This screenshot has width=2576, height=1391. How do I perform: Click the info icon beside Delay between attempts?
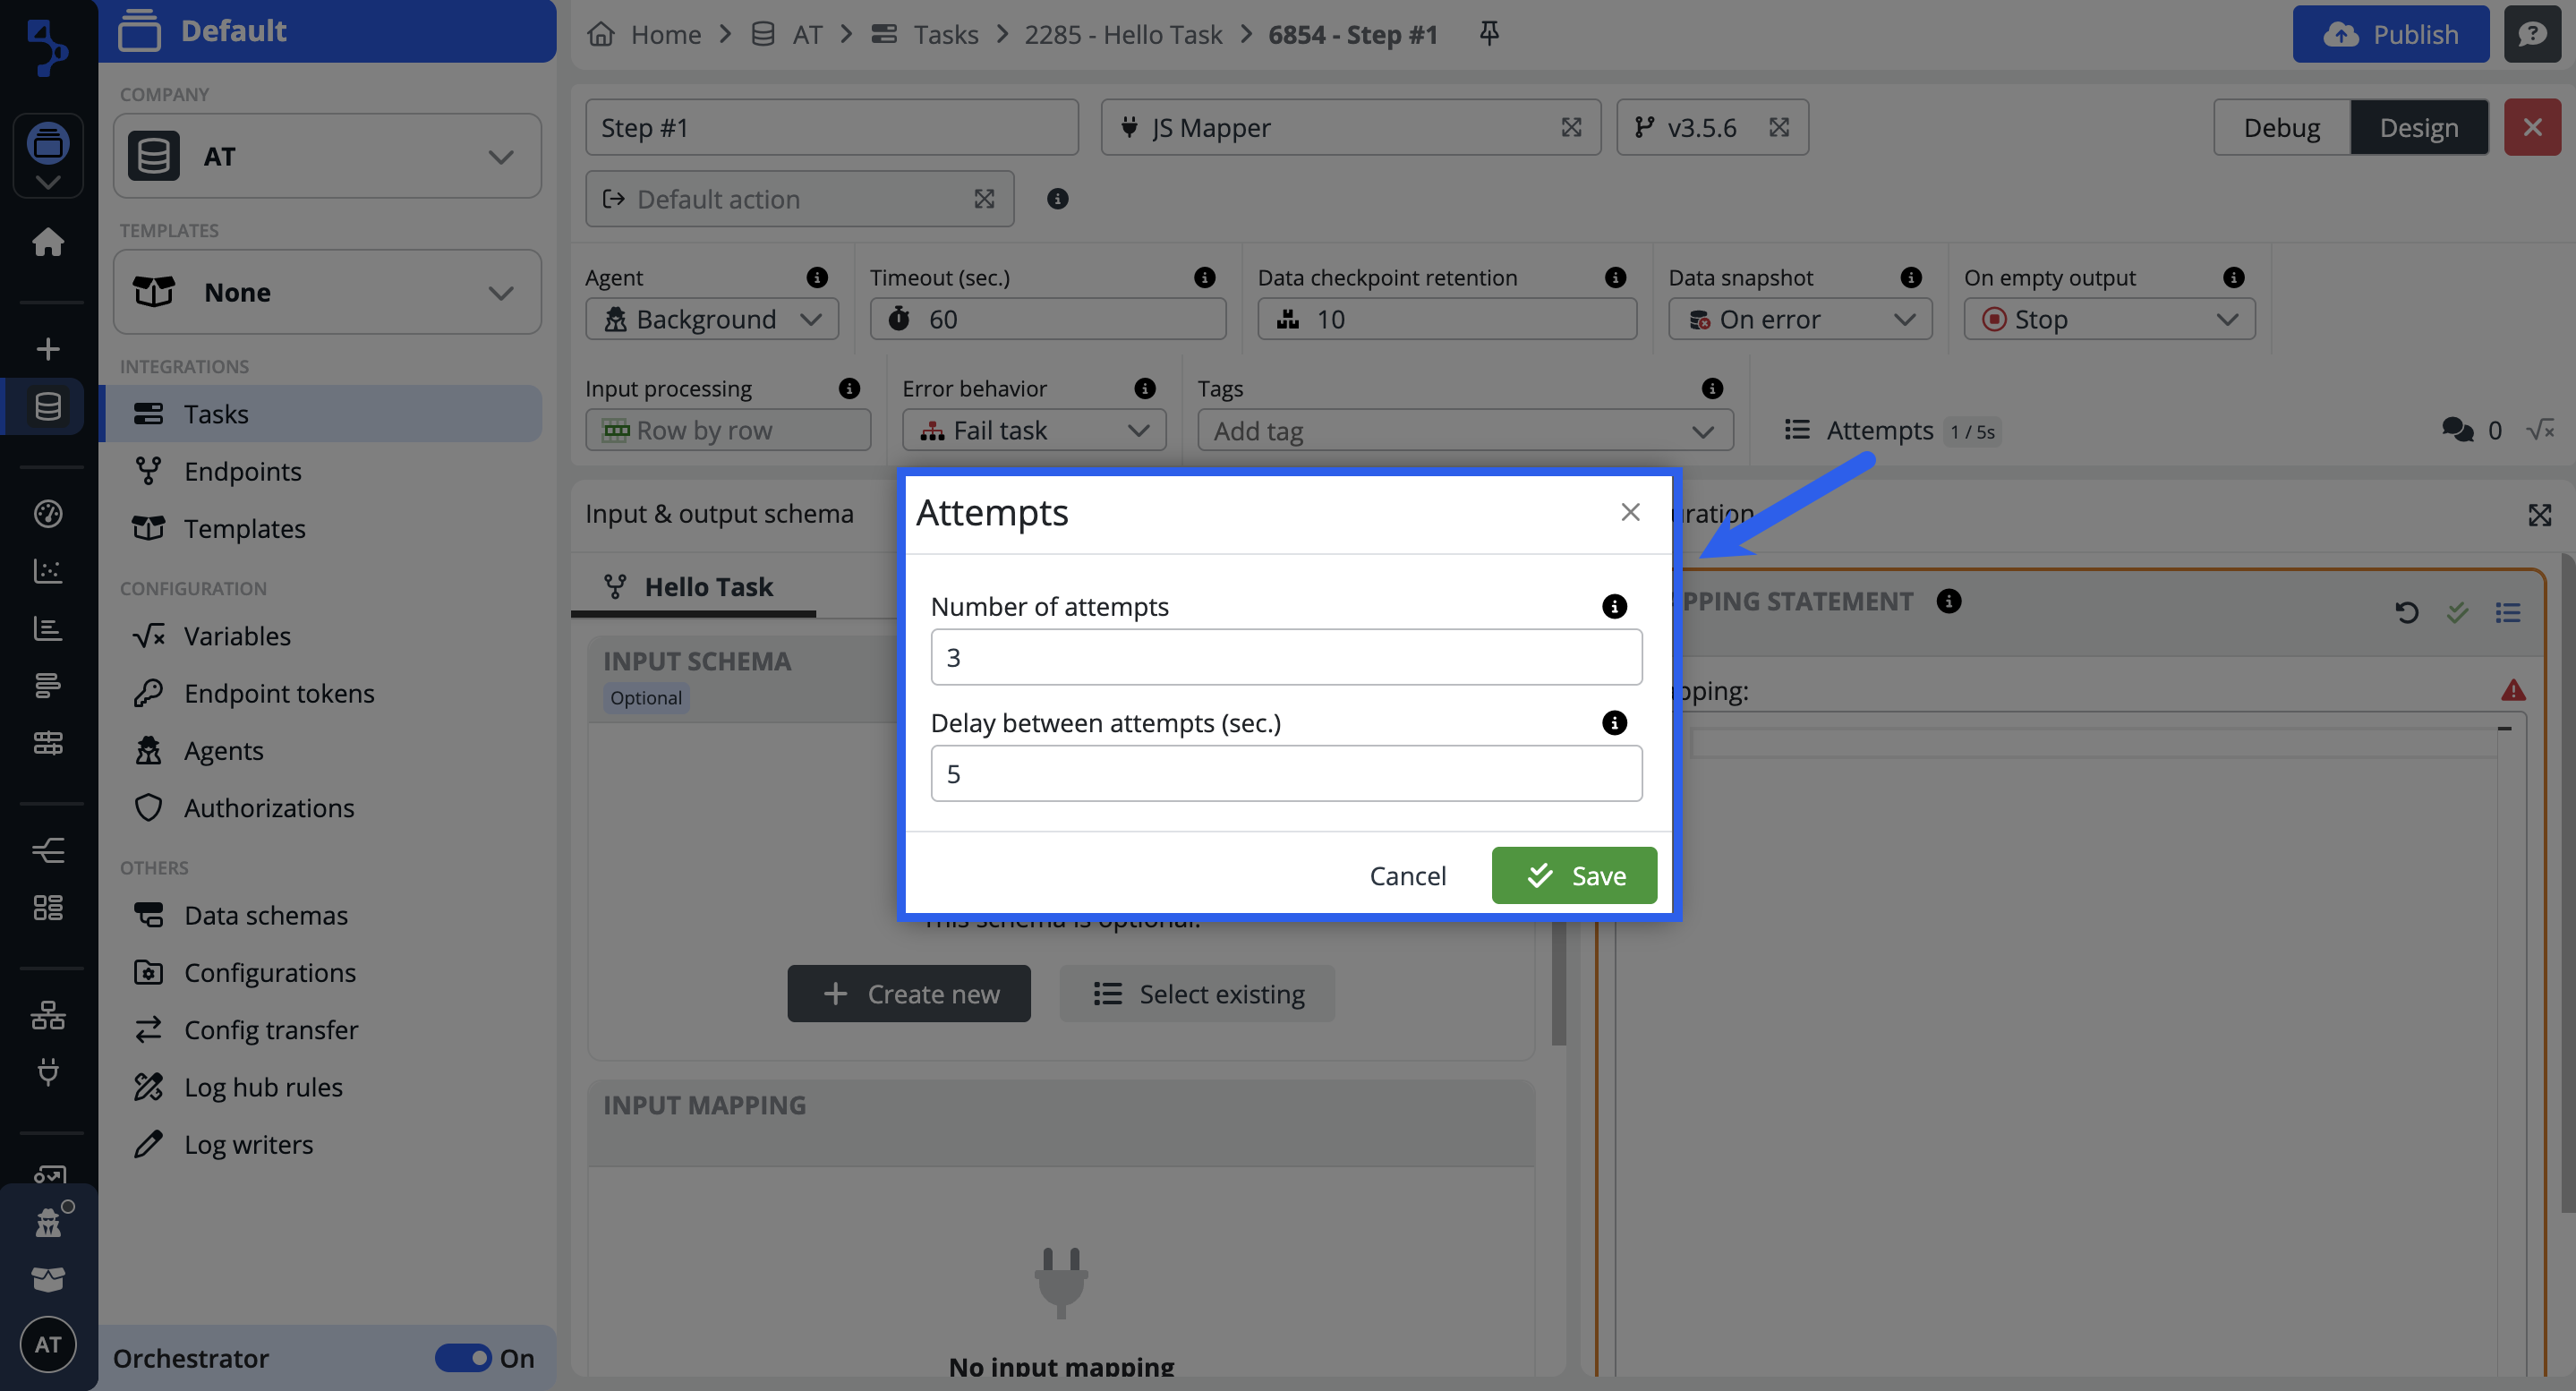point(1614,722)
